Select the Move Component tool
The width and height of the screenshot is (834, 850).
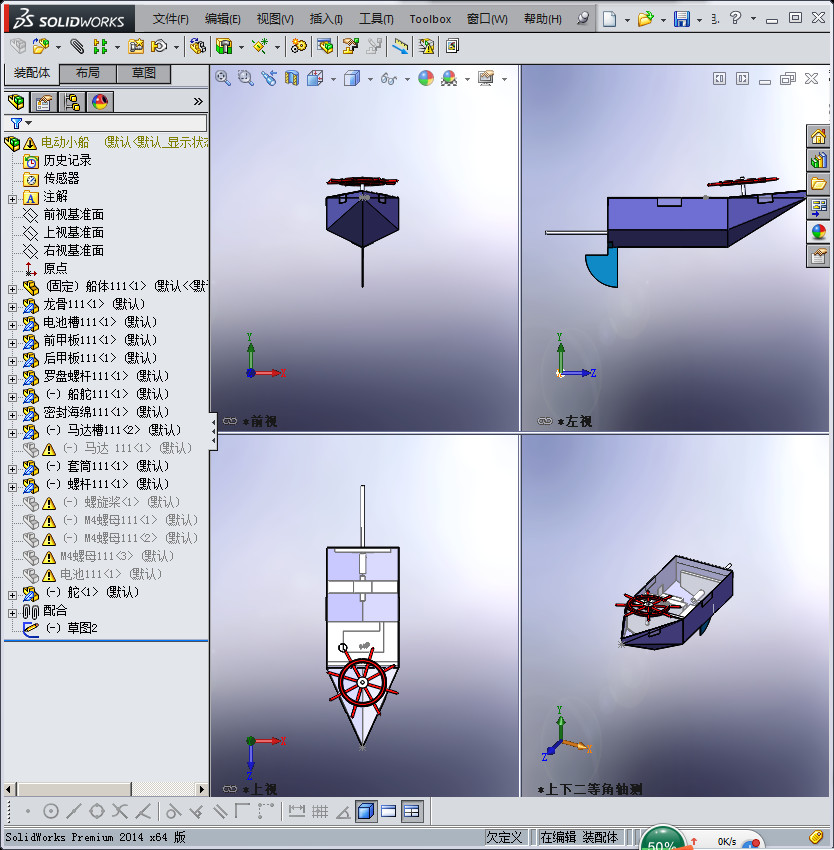(x=159, y=47)
